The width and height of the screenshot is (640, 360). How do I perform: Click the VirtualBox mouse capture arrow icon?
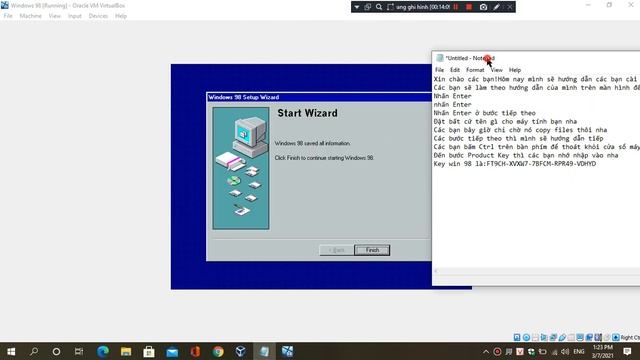point(616,337)
